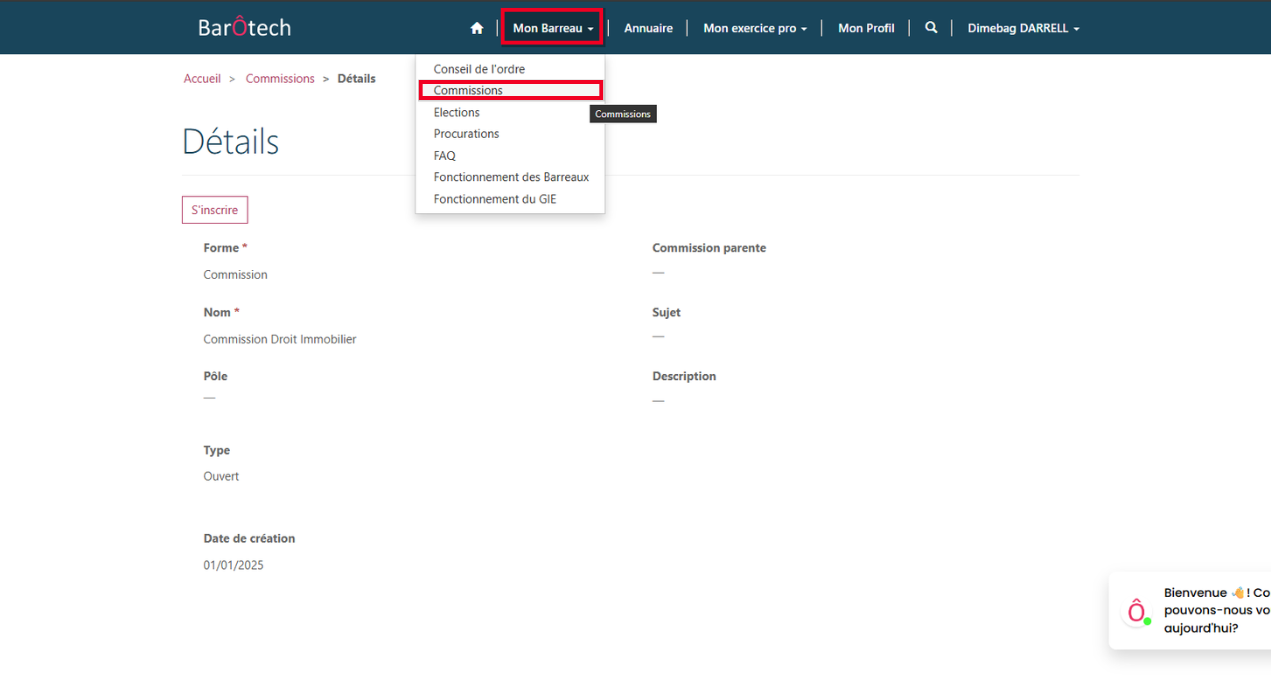Select Conseil de l'ordre menu entry
Image resolution: width=1271 pixels, height=700 pixels.
[x=479, y=69]
